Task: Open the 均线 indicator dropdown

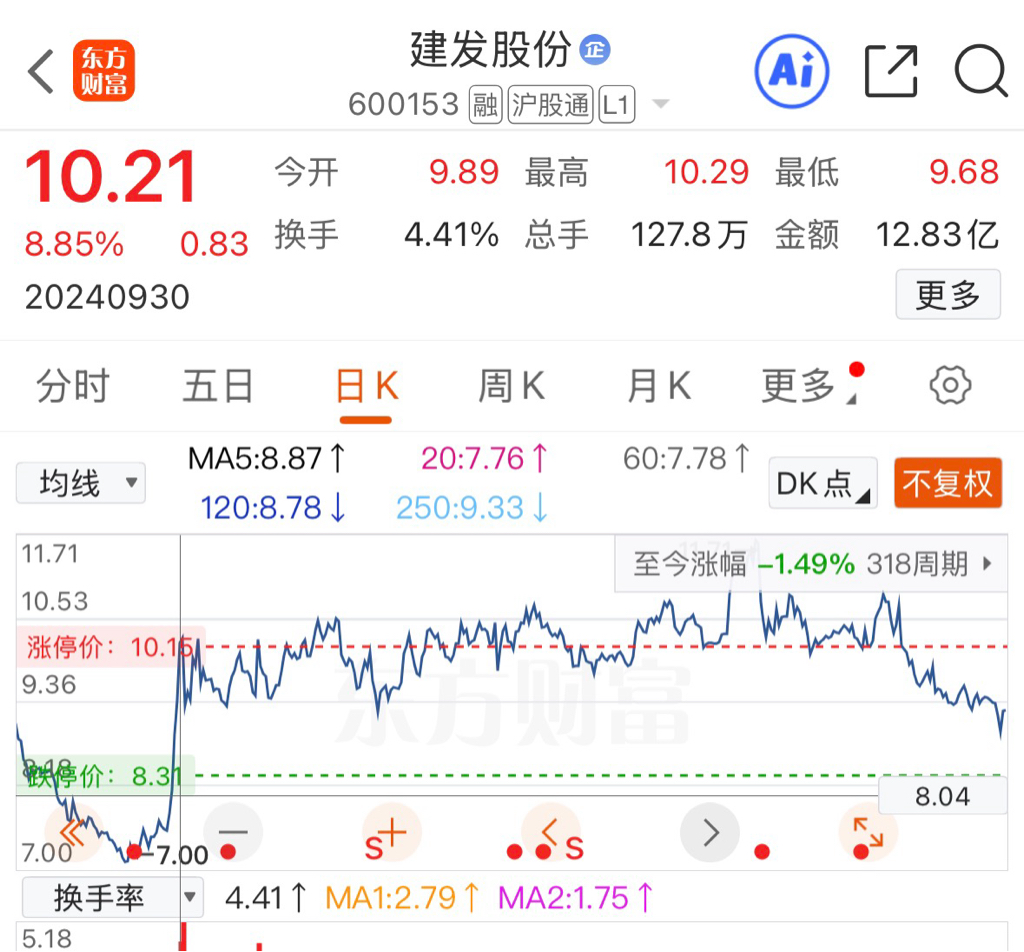Action: point(81,483)
